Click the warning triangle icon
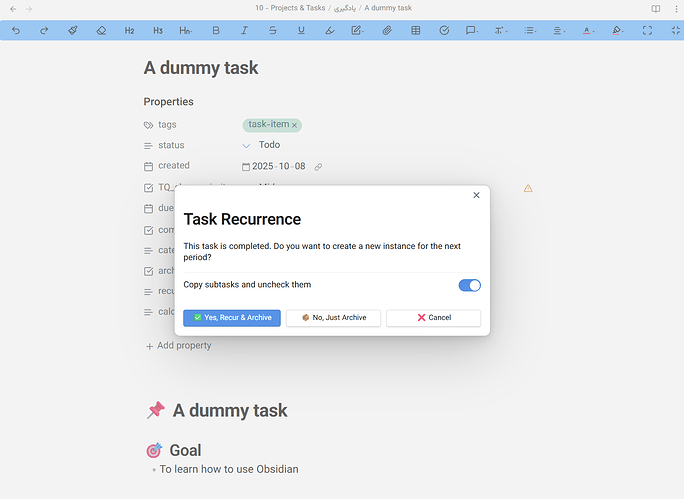The height and width of the screenshot is (499, 684). [x=528, y=188]
